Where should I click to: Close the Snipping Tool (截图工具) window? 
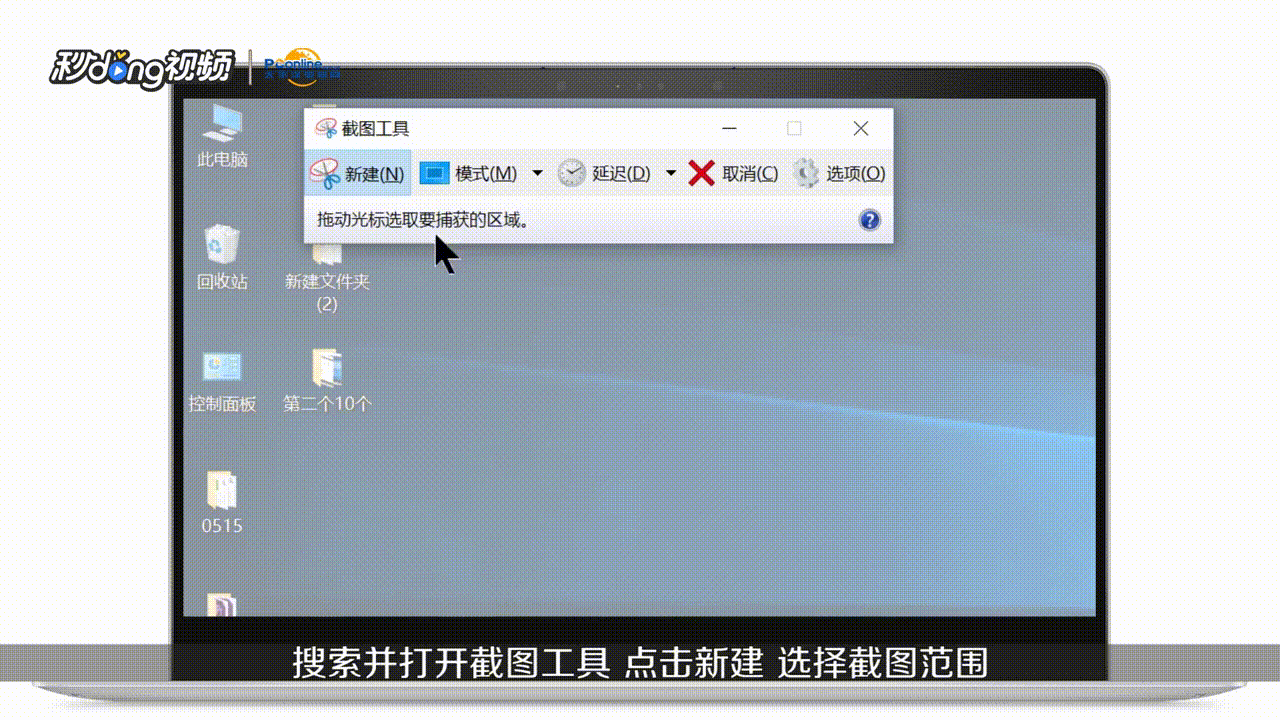(x=861, y=129)
